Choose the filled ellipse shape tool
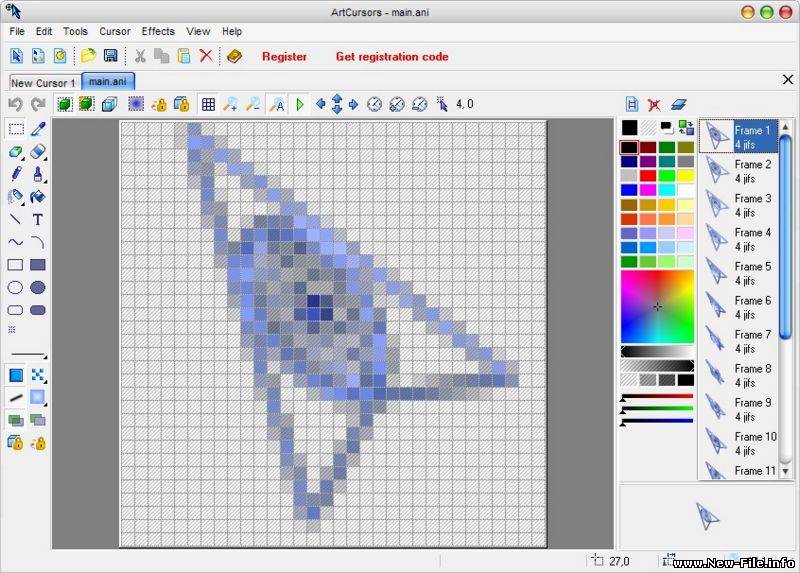The image size is (800, 573). coord(38,288)
